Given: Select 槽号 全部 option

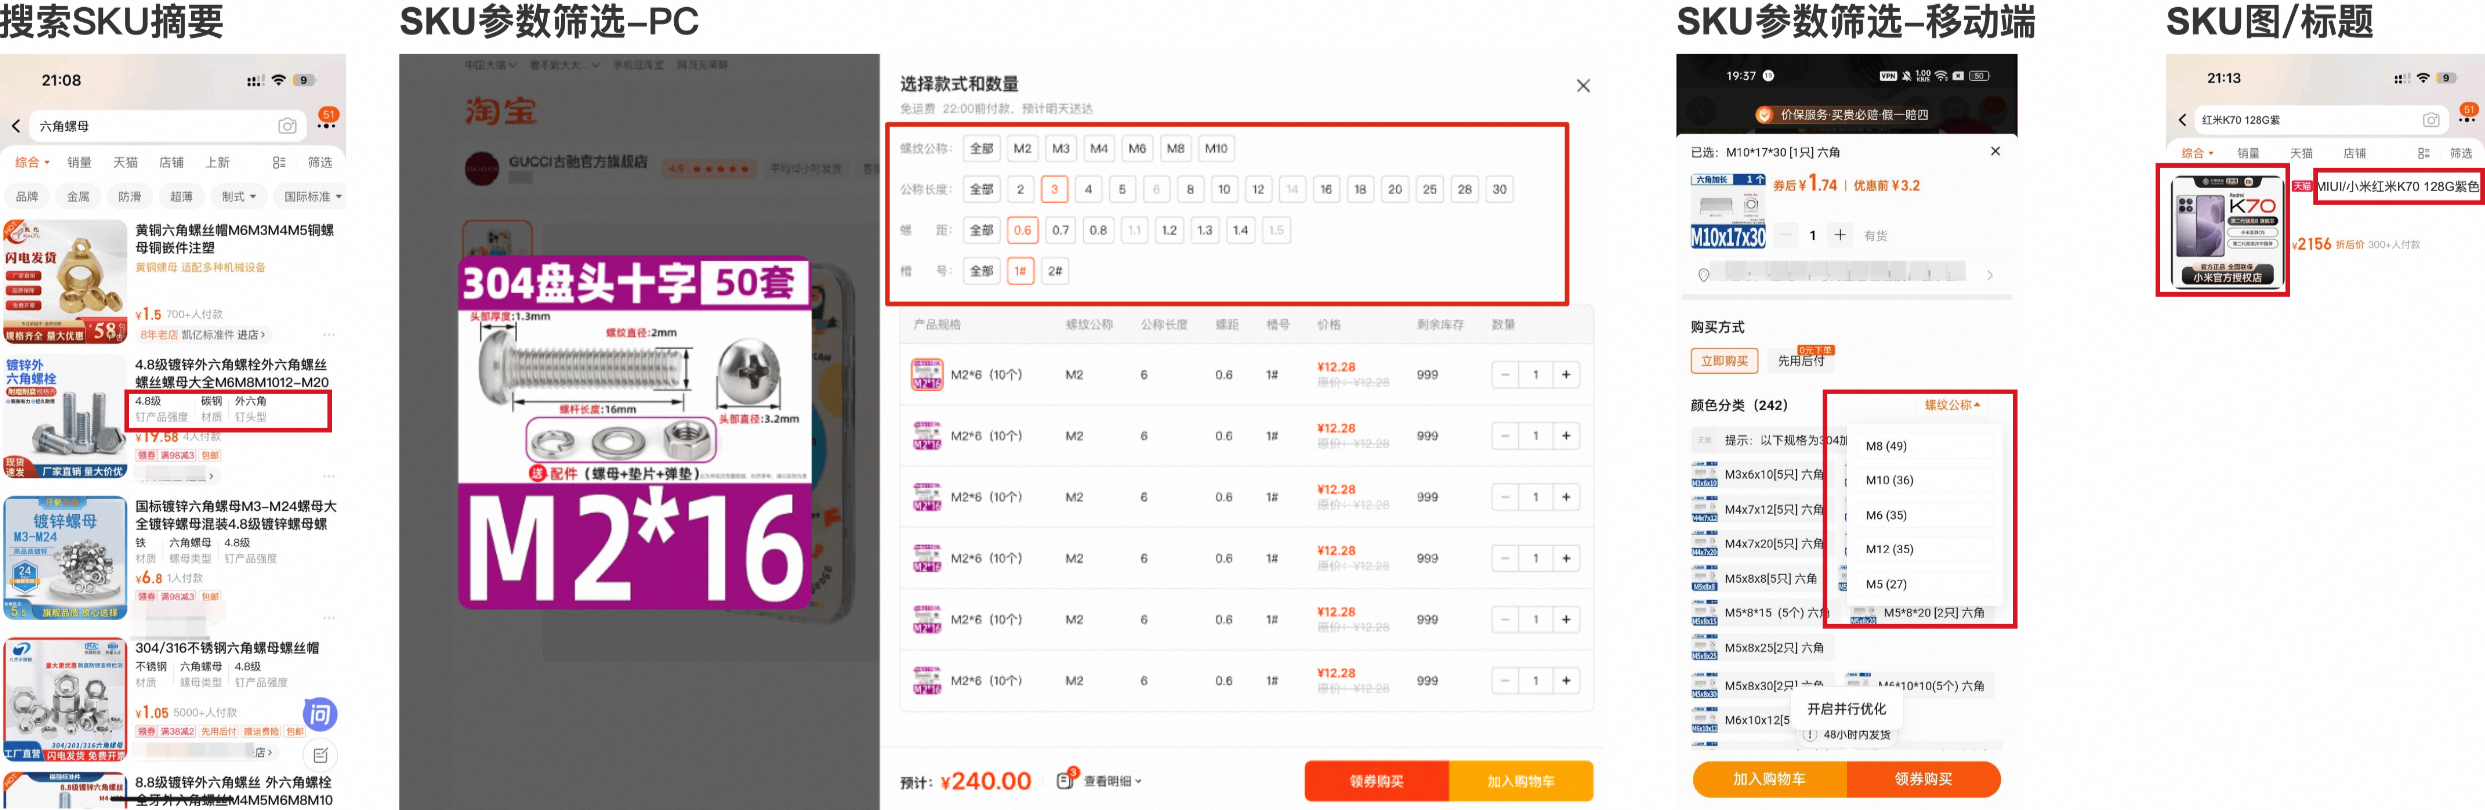Looking at the screenshot, I should 982,271.
